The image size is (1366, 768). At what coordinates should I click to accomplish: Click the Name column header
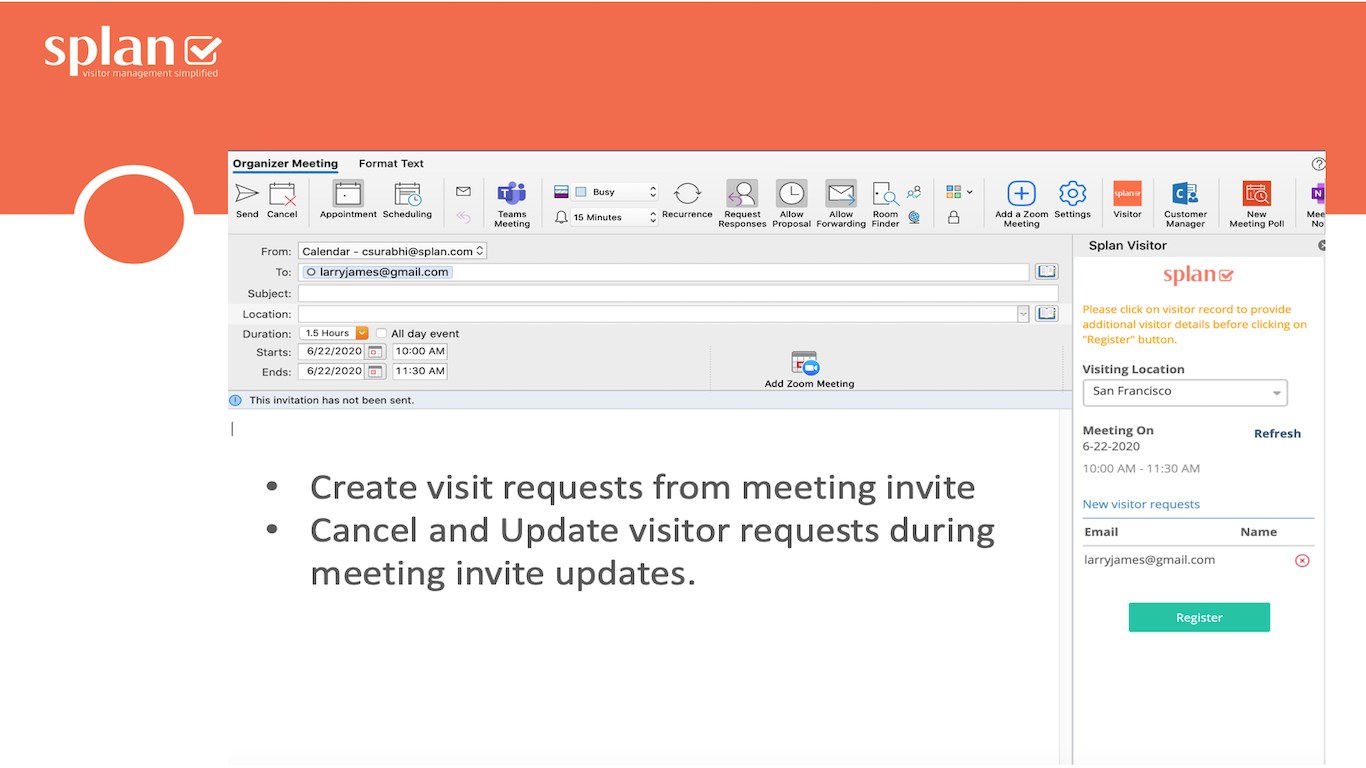[1258, 532]
